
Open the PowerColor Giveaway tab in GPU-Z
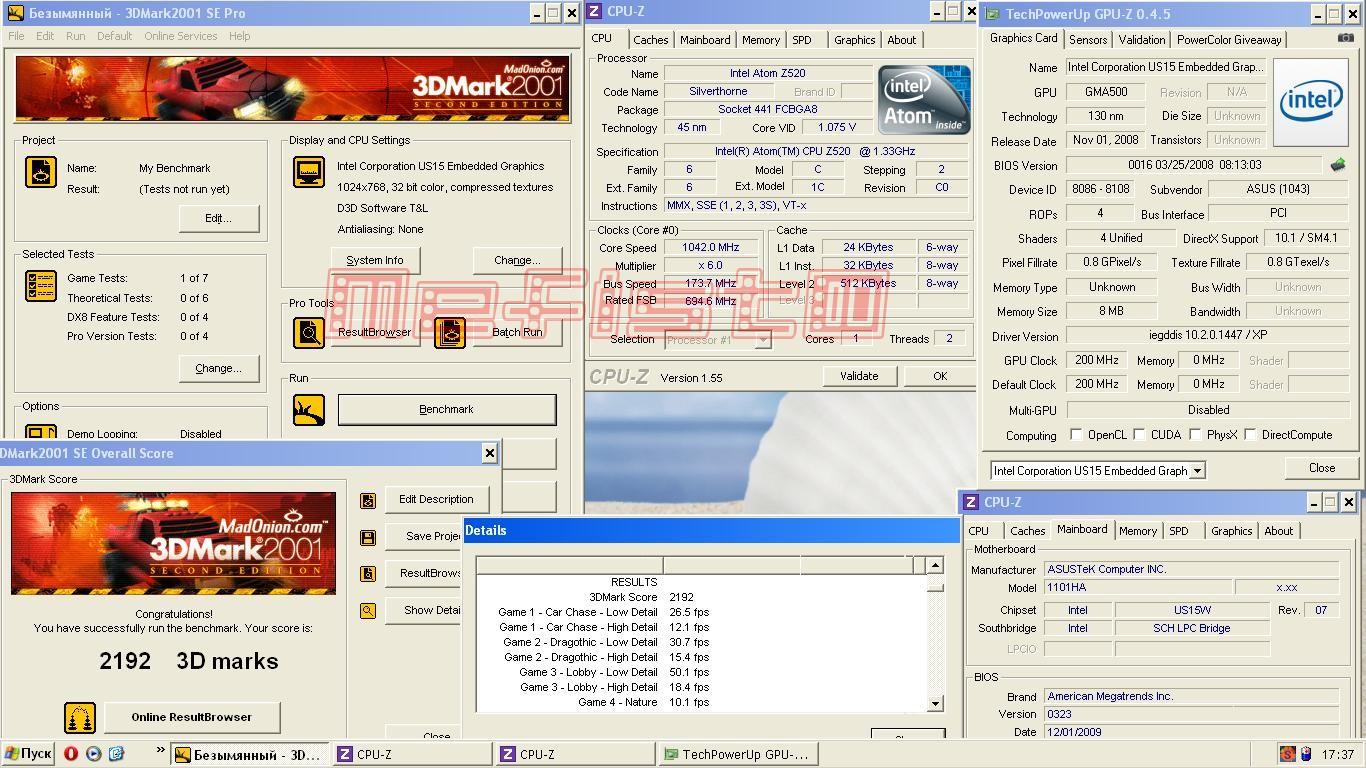1229,40
